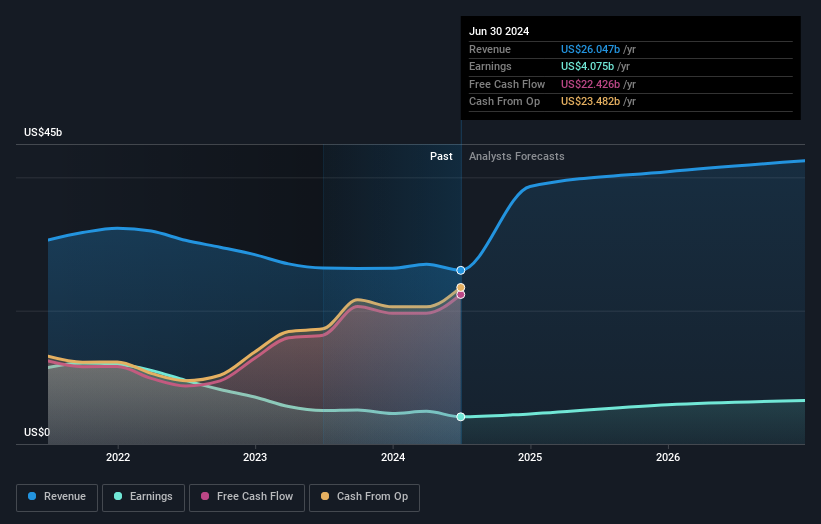This screenshot has width=821, height=524.
Task: Click the US$45b y-axis label
Action: 43,132
